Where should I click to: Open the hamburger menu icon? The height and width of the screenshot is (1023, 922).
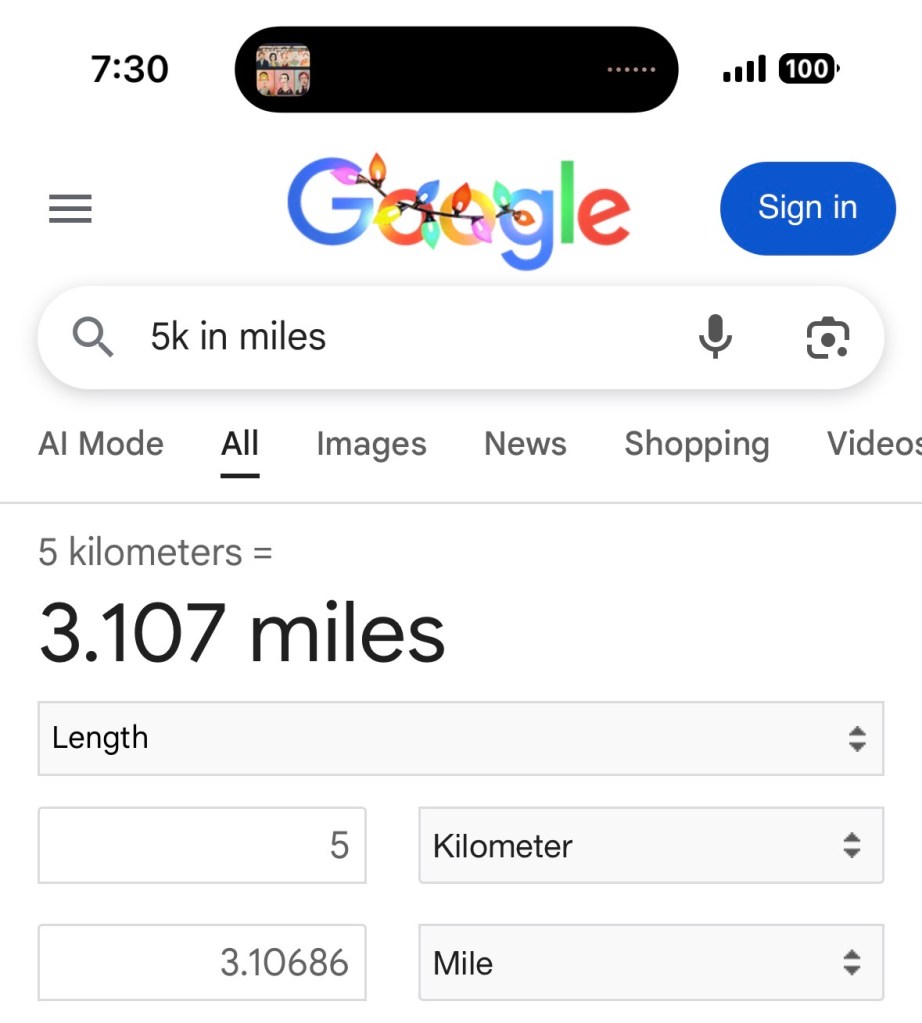point(70,209)
